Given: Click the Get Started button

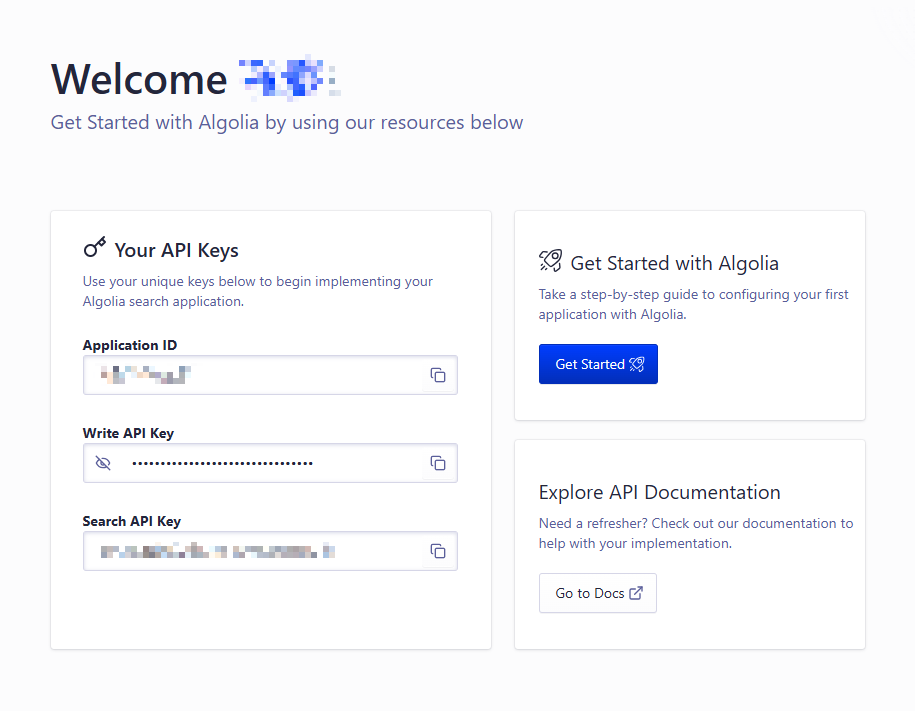Looking at the screenshot, I should (x=598, y=364).
